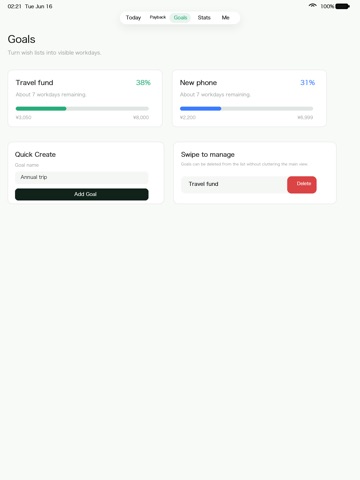Focus the Annual trip goal name field

(82, 177)
